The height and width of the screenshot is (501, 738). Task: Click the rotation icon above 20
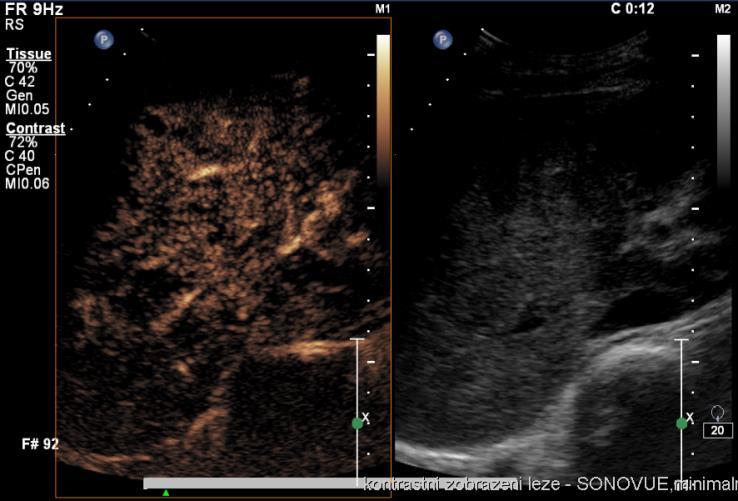(717, 413)
